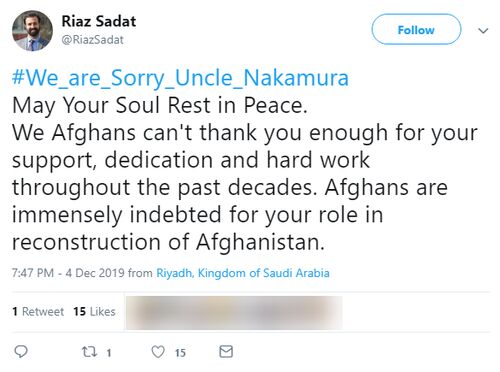Click the blurred likers avatar strip
The image size is (500, 372).
tap(234, 313)
